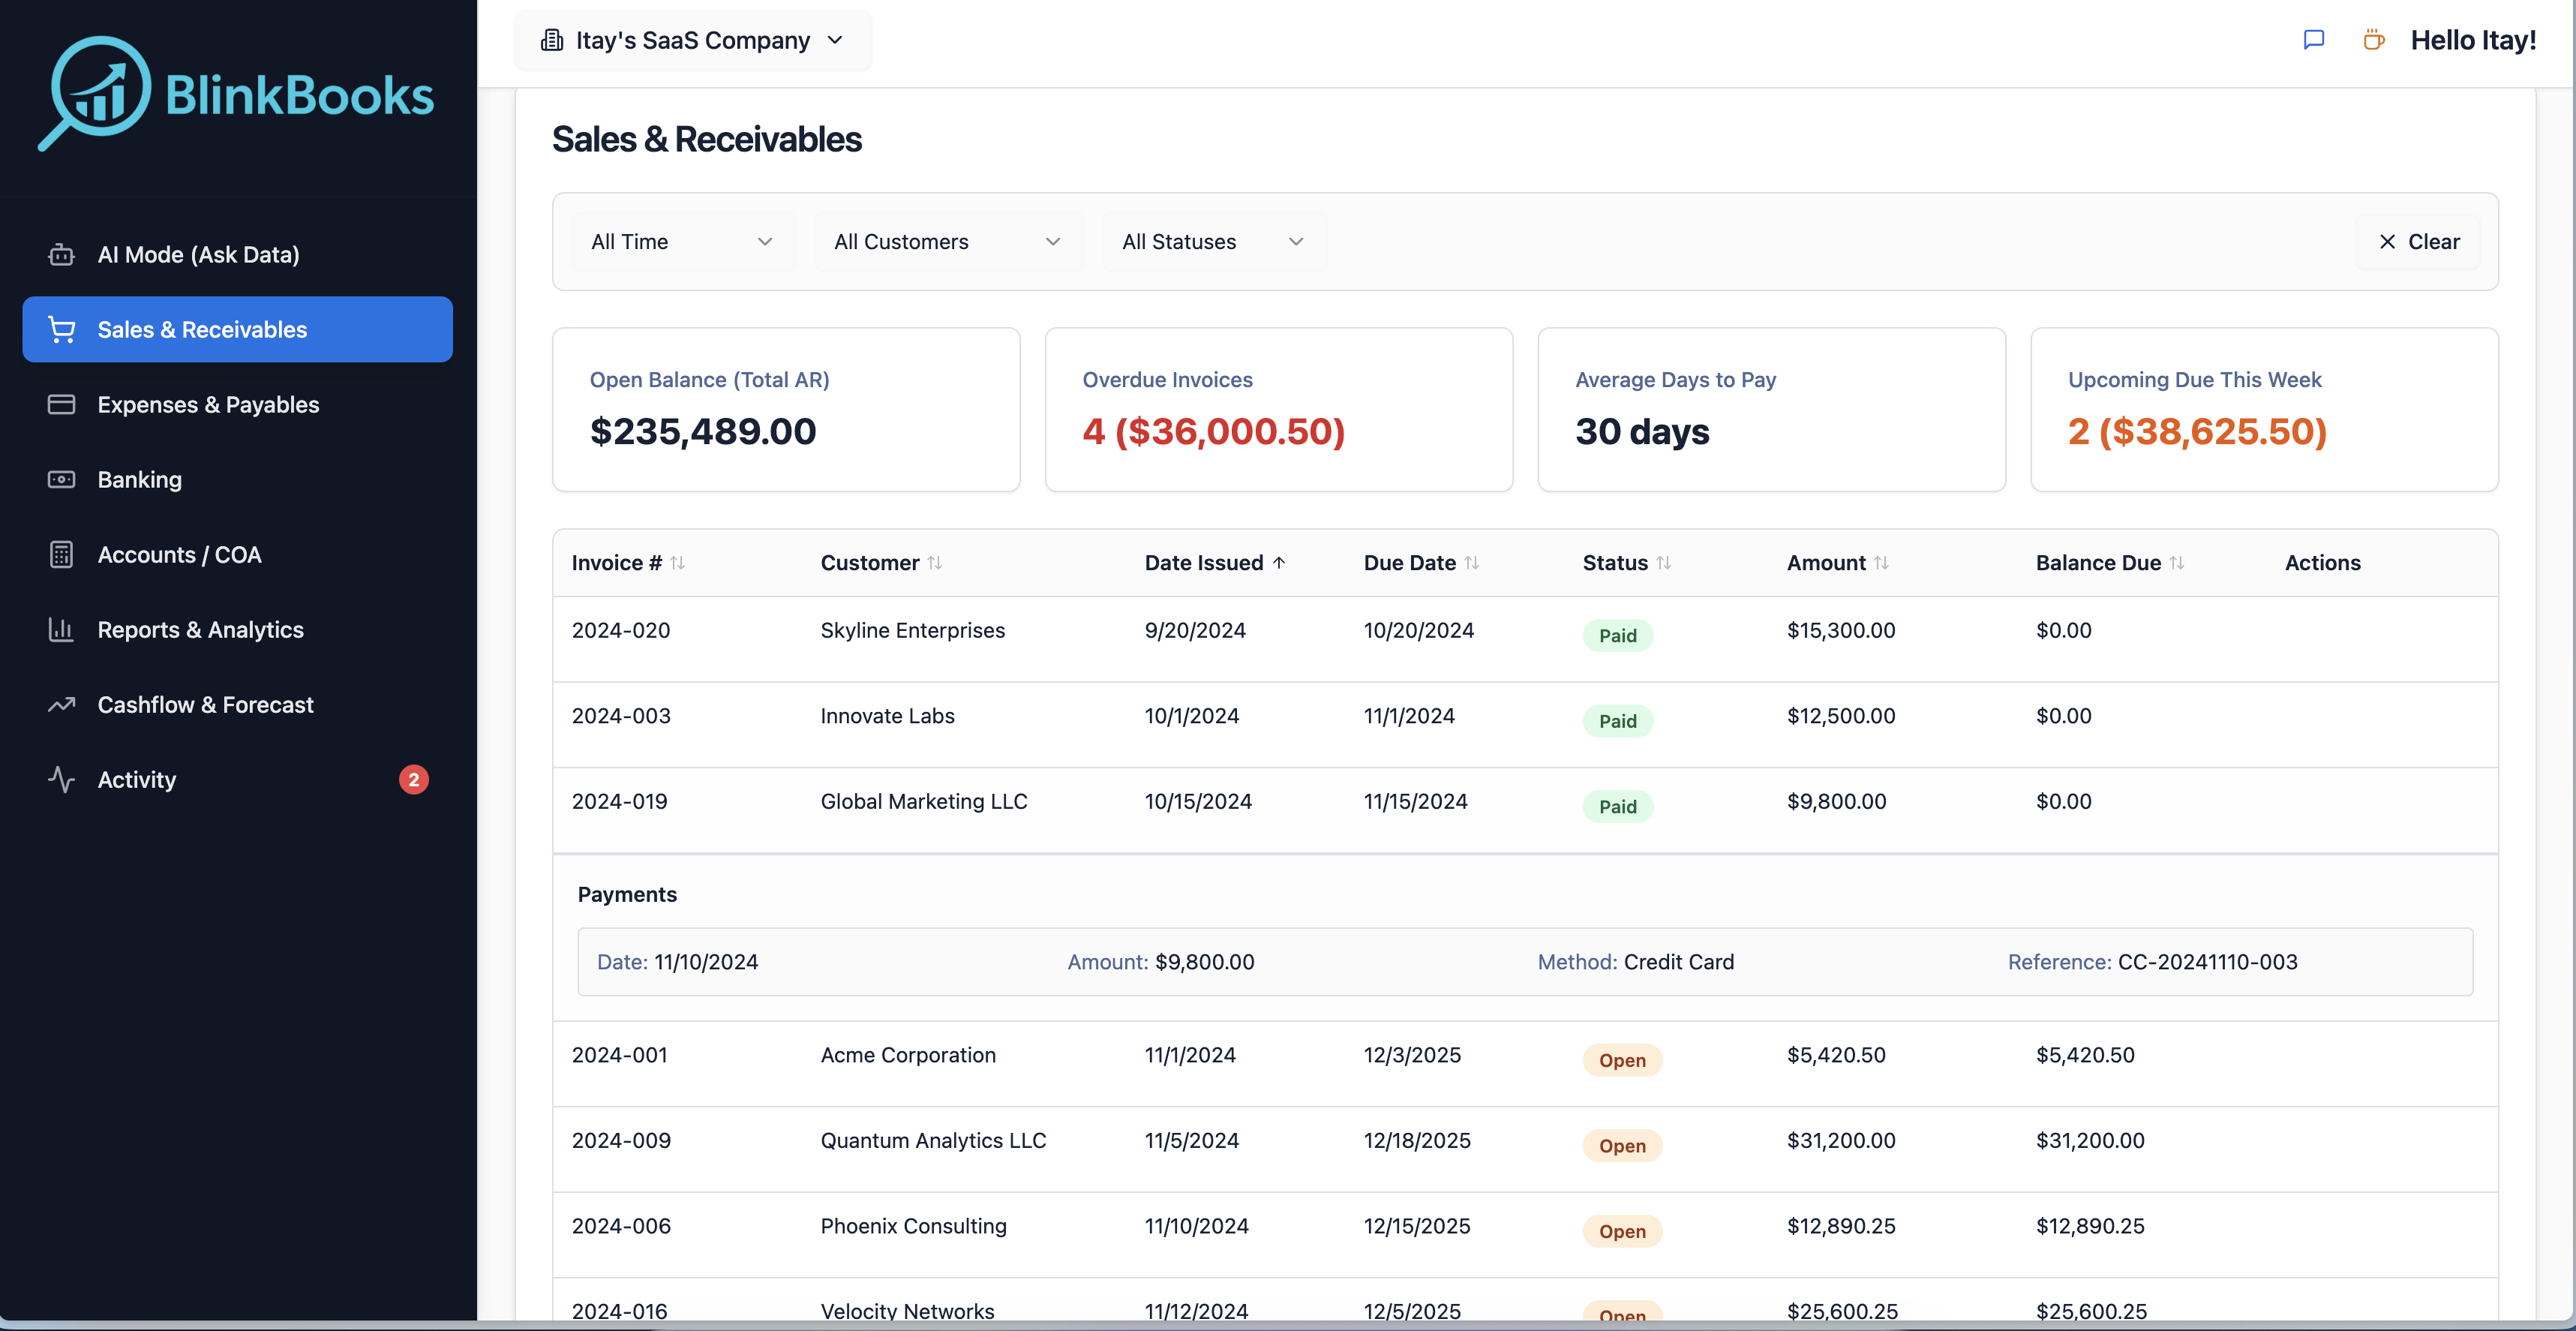This screenshot has height=1331, width=2576.
Task: Click the BlinkBooks logo
Action: click(x=236, y=94)
